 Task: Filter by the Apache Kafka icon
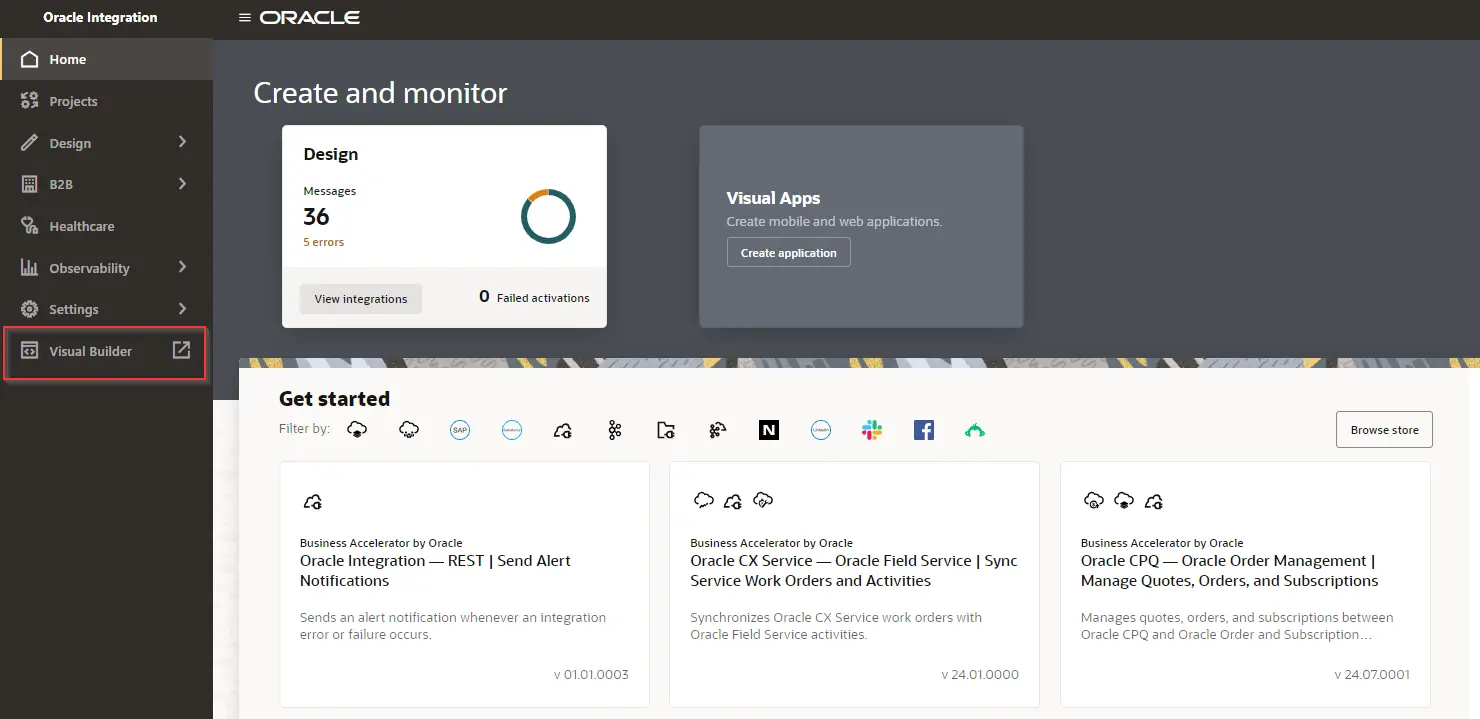tap(614, 430)
